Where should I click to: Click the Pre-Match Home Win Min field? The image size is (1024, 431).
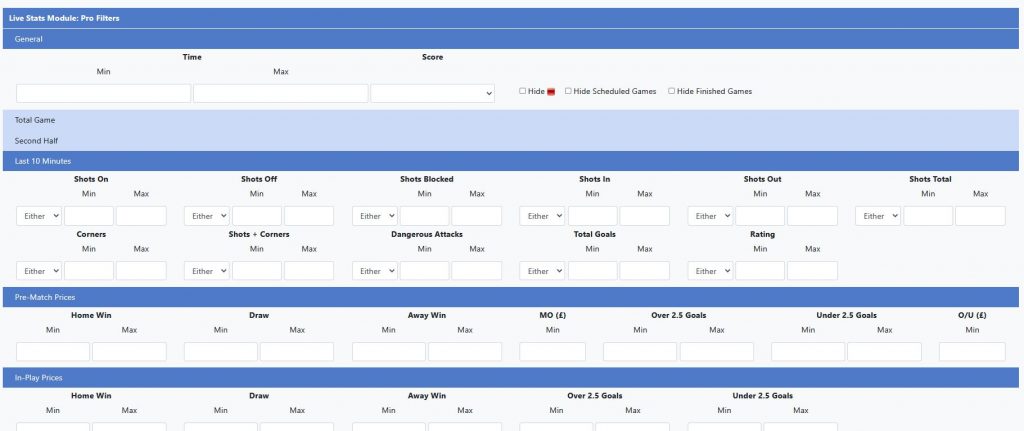click(x=53, y=352)
